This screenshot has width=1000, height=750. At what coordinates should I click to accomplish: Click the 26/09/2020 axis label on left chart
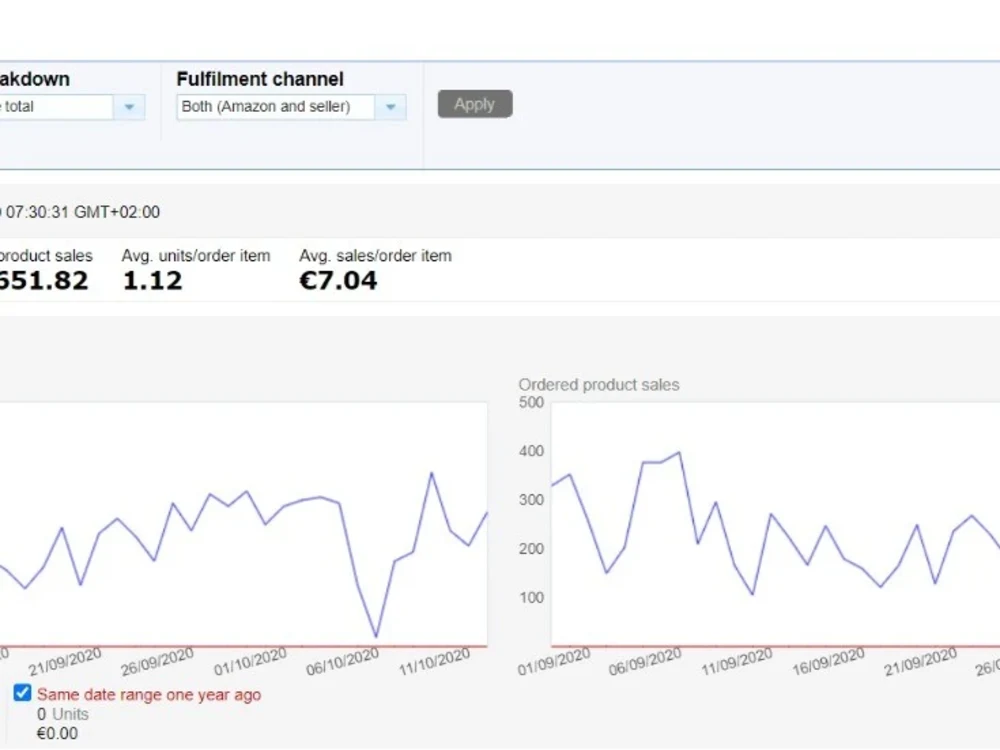point(158,662)
